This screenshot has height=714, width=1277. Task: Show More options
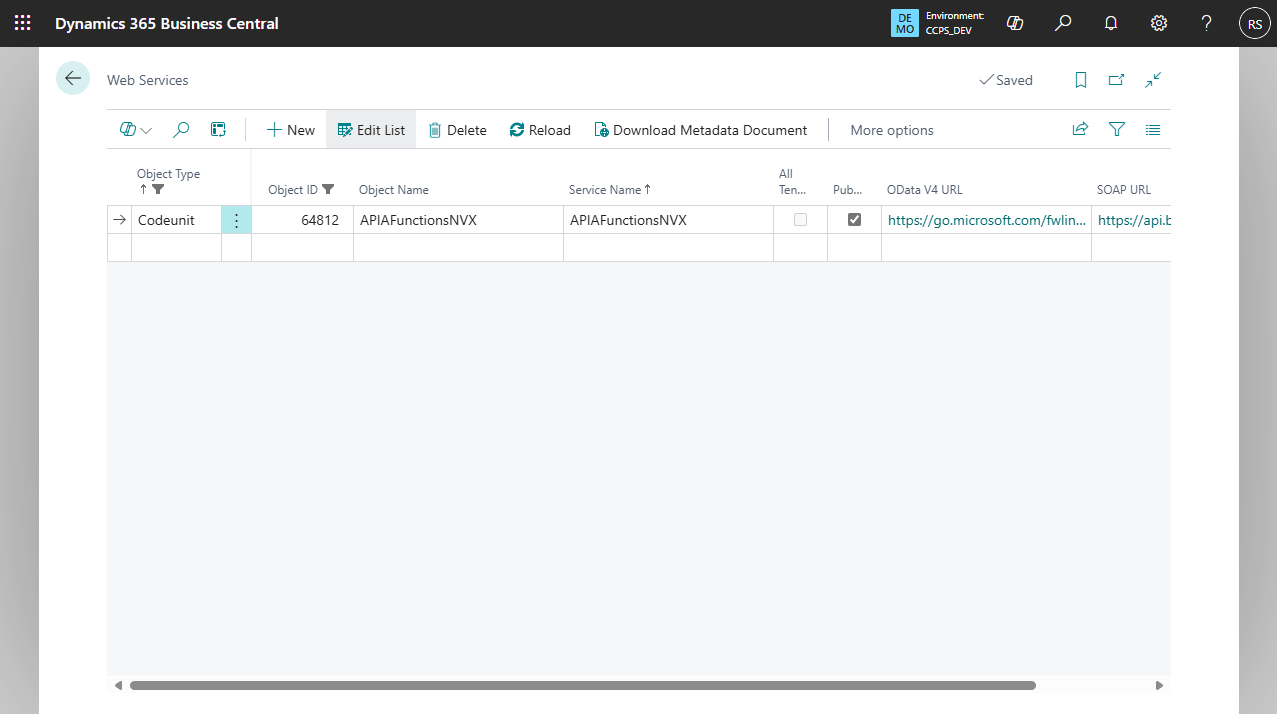(892, 130)
